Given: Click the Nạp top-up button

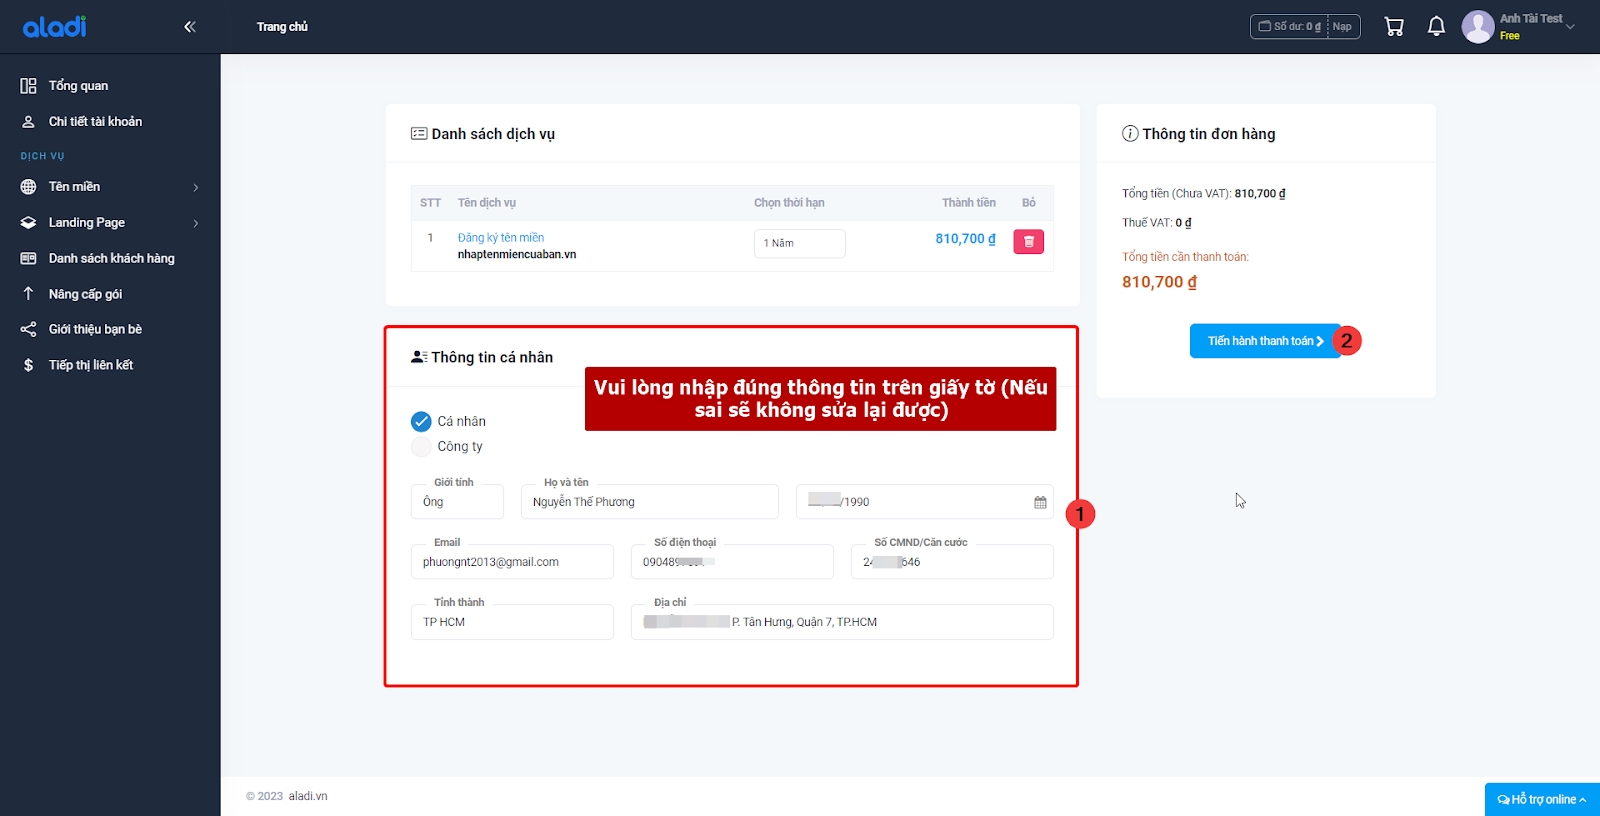Looking at the screenshot, I should tap(1342, 27).
